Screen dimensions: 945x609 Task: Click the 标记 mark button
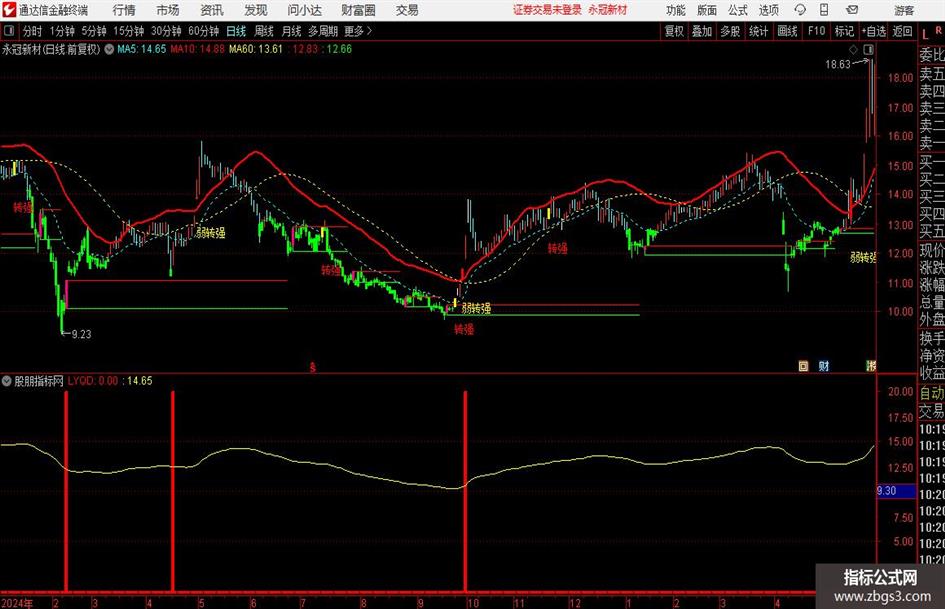click(x=844, y=31)
